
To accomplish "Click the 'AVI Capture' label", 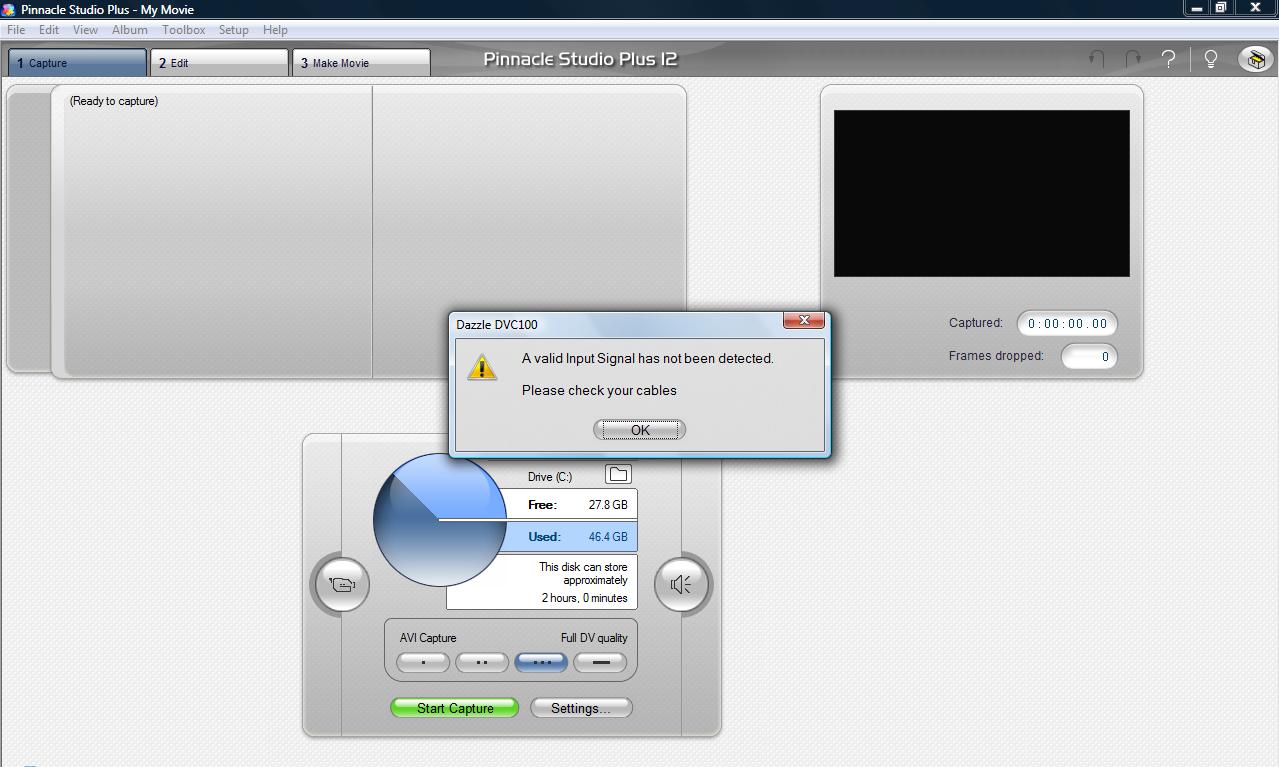I will (x=428, y=638).
